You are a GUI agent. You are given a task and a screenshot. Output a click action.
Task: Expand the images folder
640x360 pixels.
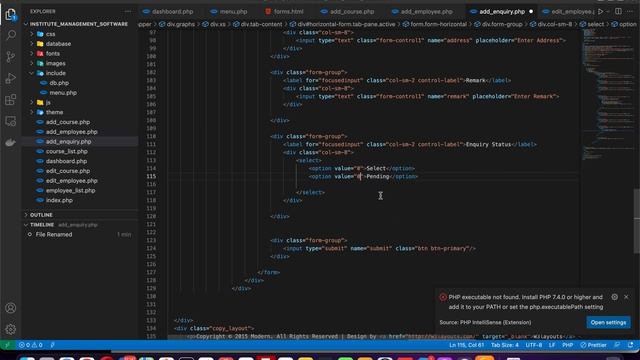click(x=31, y=63)
